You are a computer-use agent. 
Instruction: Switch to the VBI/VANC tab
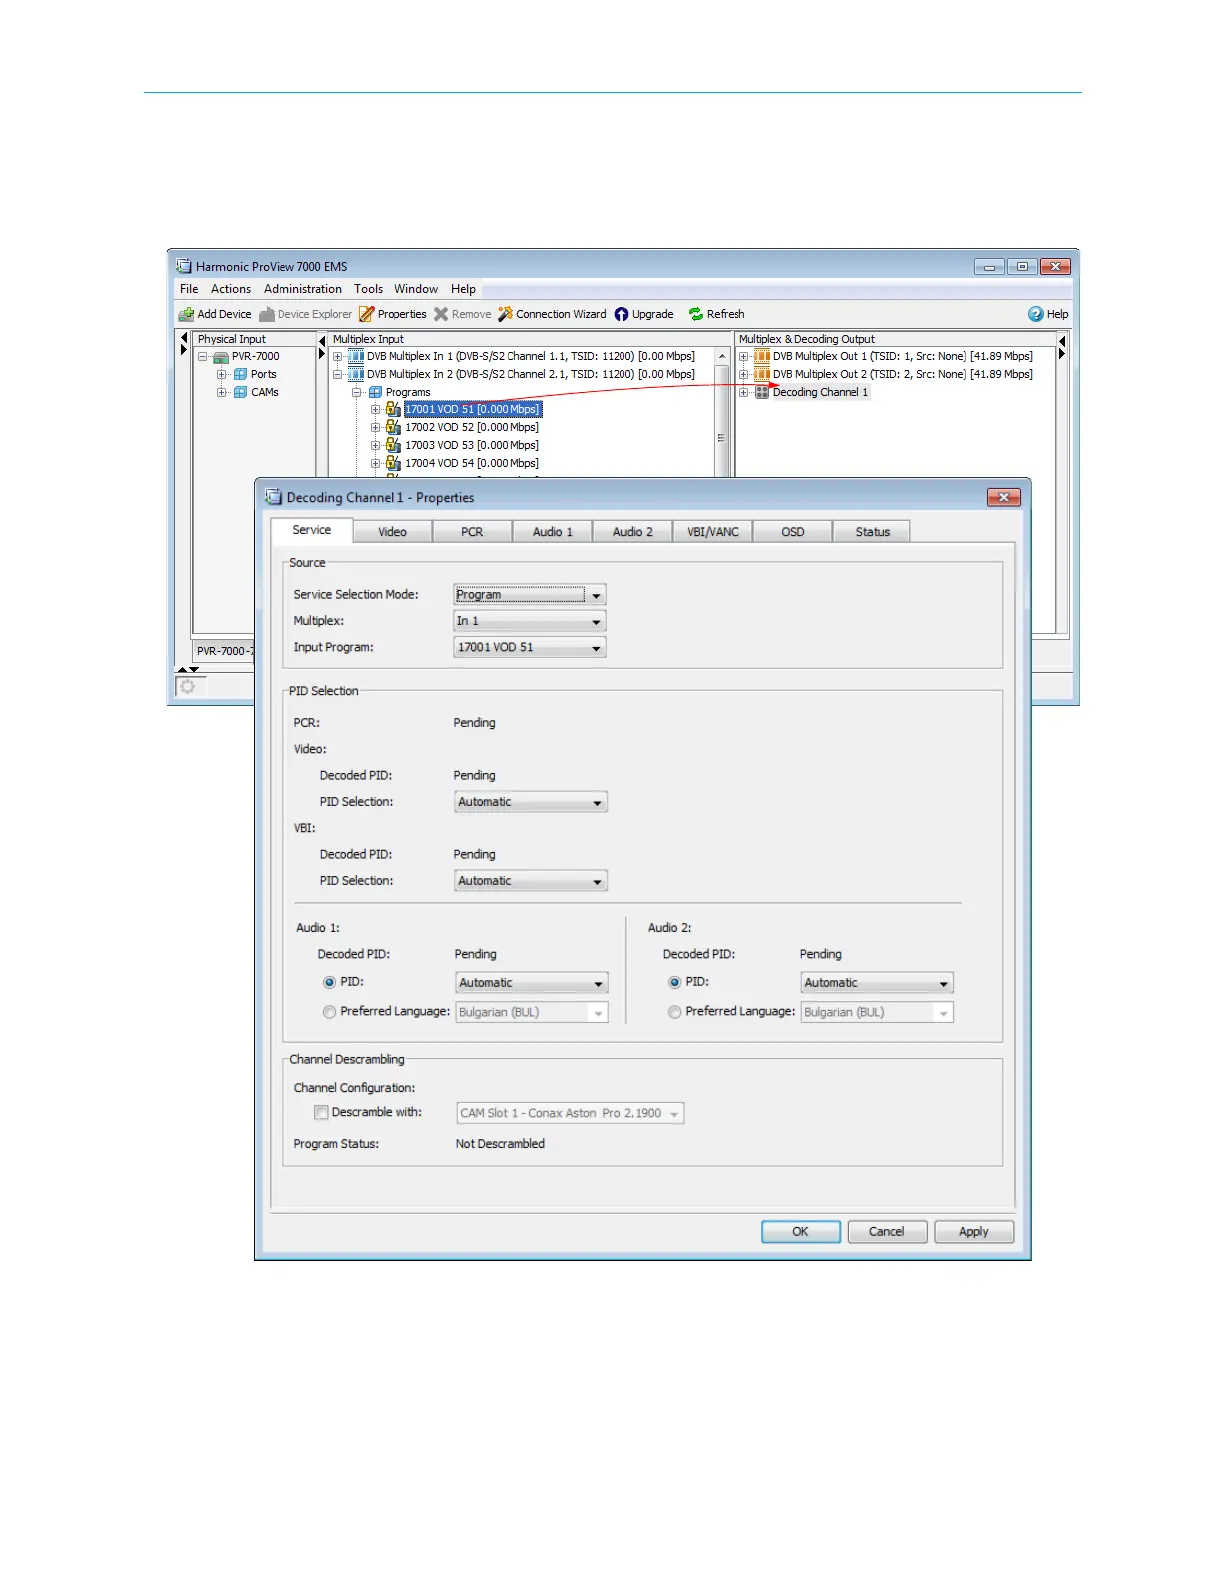tap(712, 532)
